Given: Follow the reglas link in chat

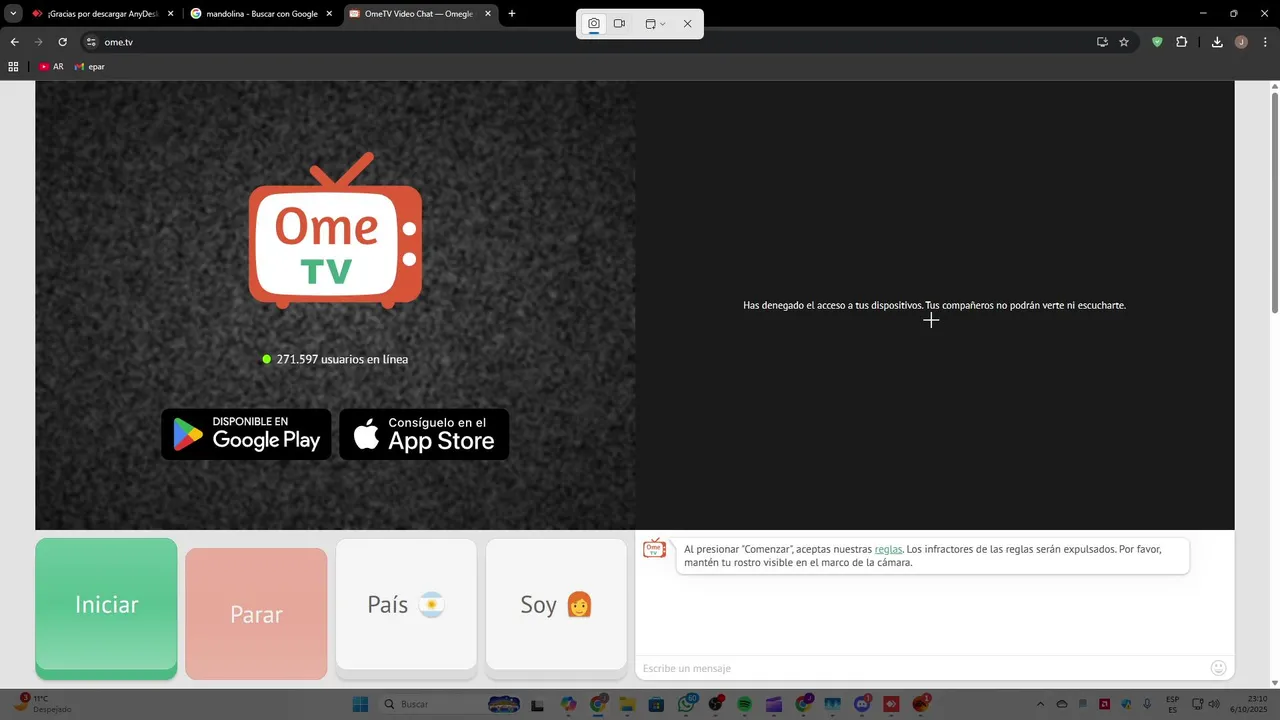Looking at the screenshot, I should coord(888,549).
